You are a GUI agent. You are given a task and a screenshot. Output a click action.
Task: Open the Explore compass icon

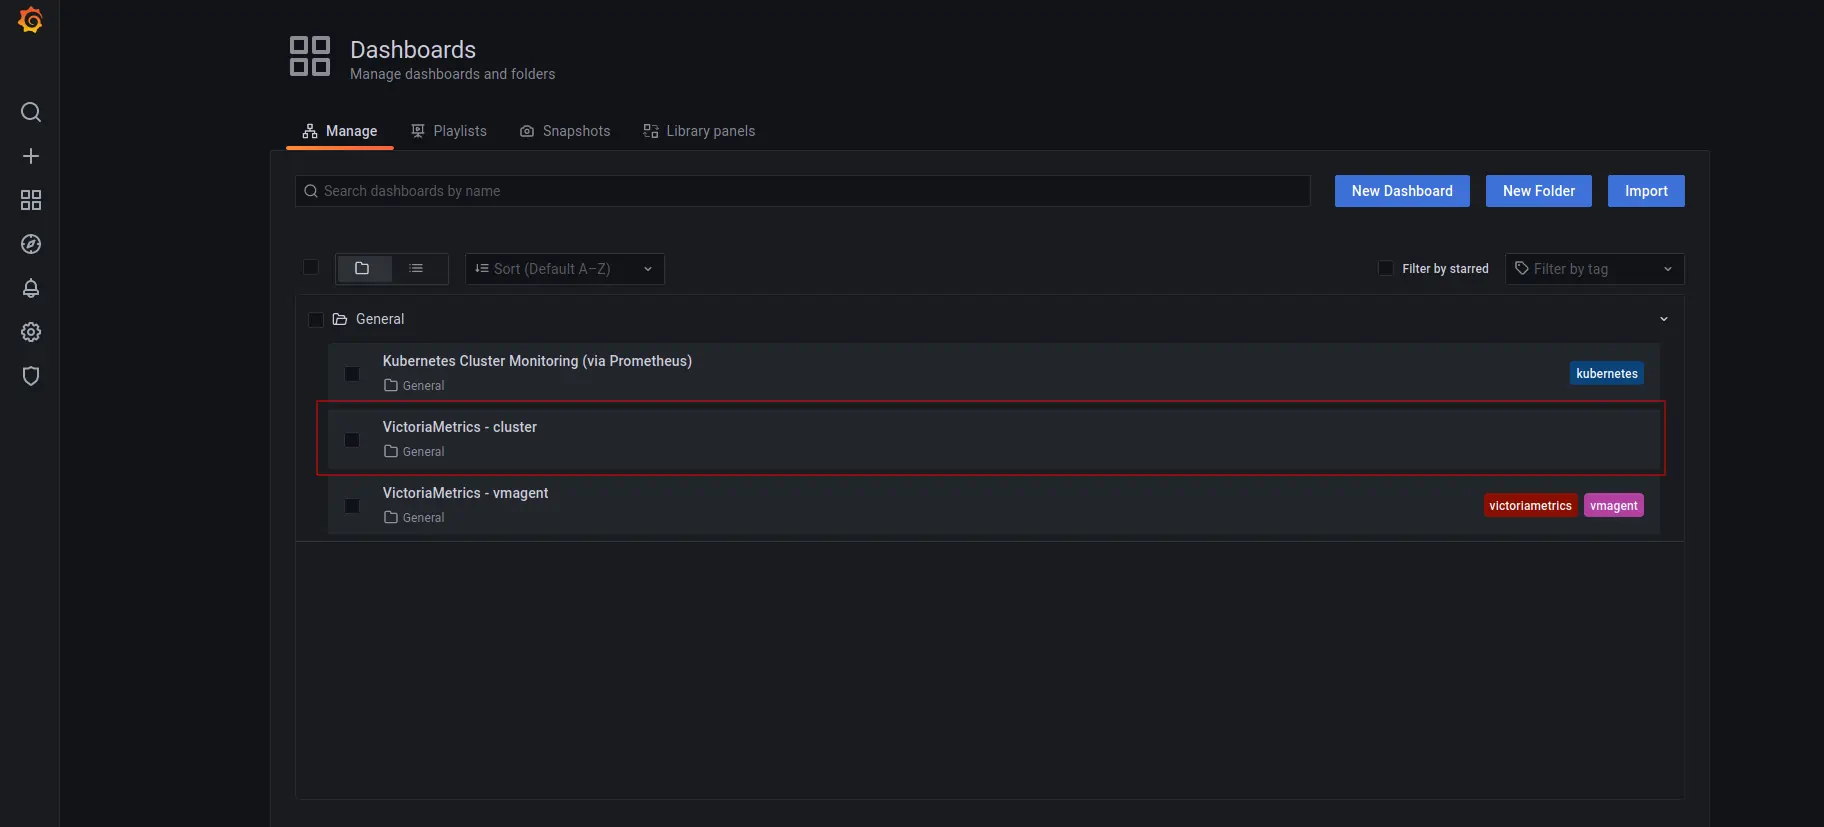[x=31, y=244]
